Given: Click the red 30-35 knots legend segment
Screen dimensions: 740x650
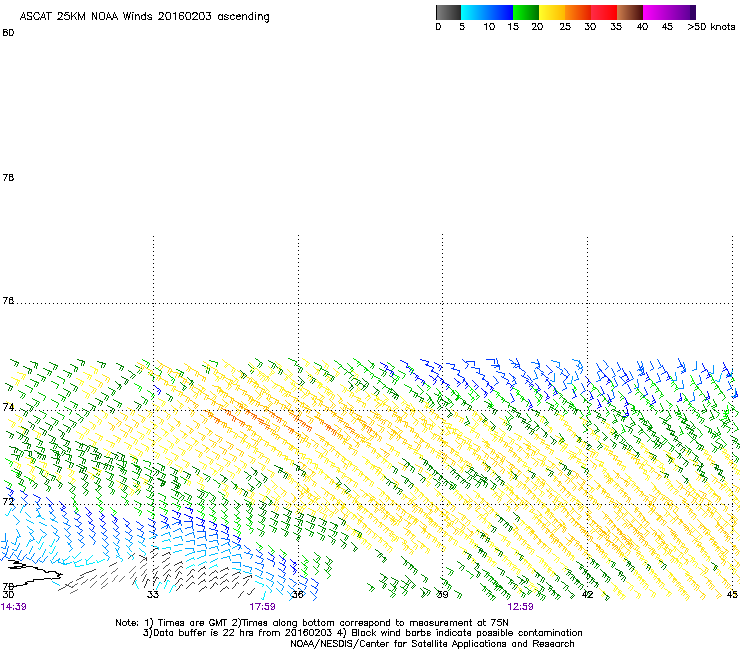Looking at the screenshot, I should pyautogui.click(x=604, y=12).
